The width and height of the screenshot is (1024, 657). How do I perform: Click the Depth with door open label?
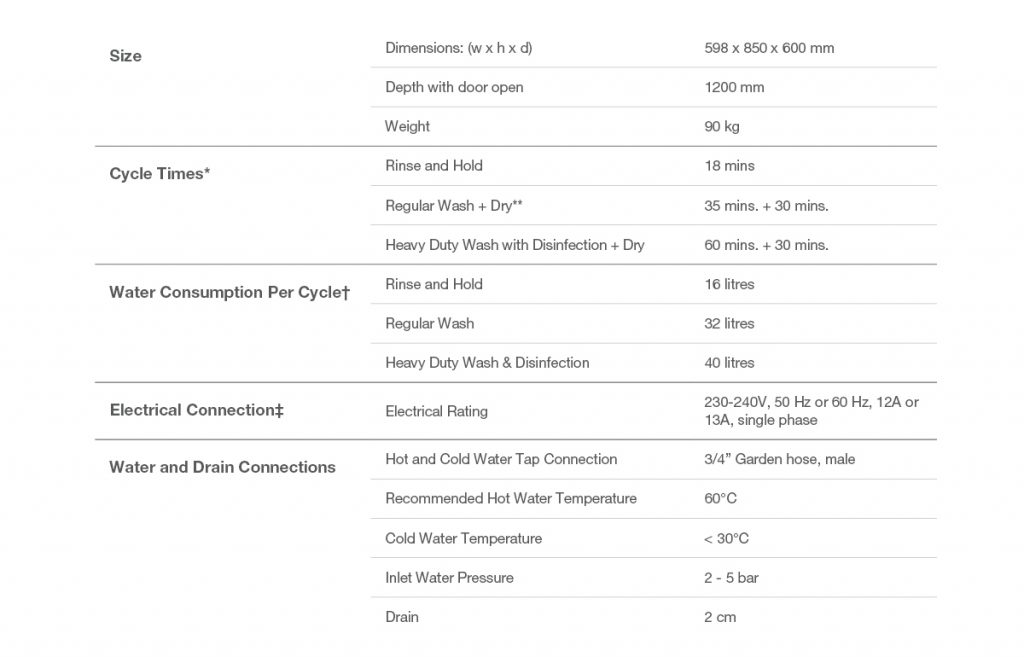454,87
